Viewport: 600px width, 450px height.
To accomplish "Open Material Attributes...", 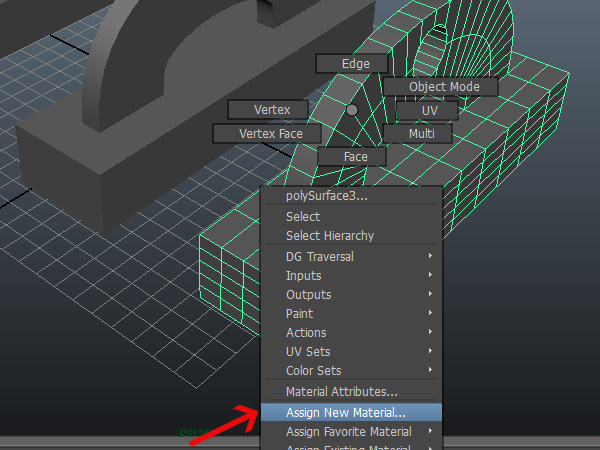I will pos(351,391).
